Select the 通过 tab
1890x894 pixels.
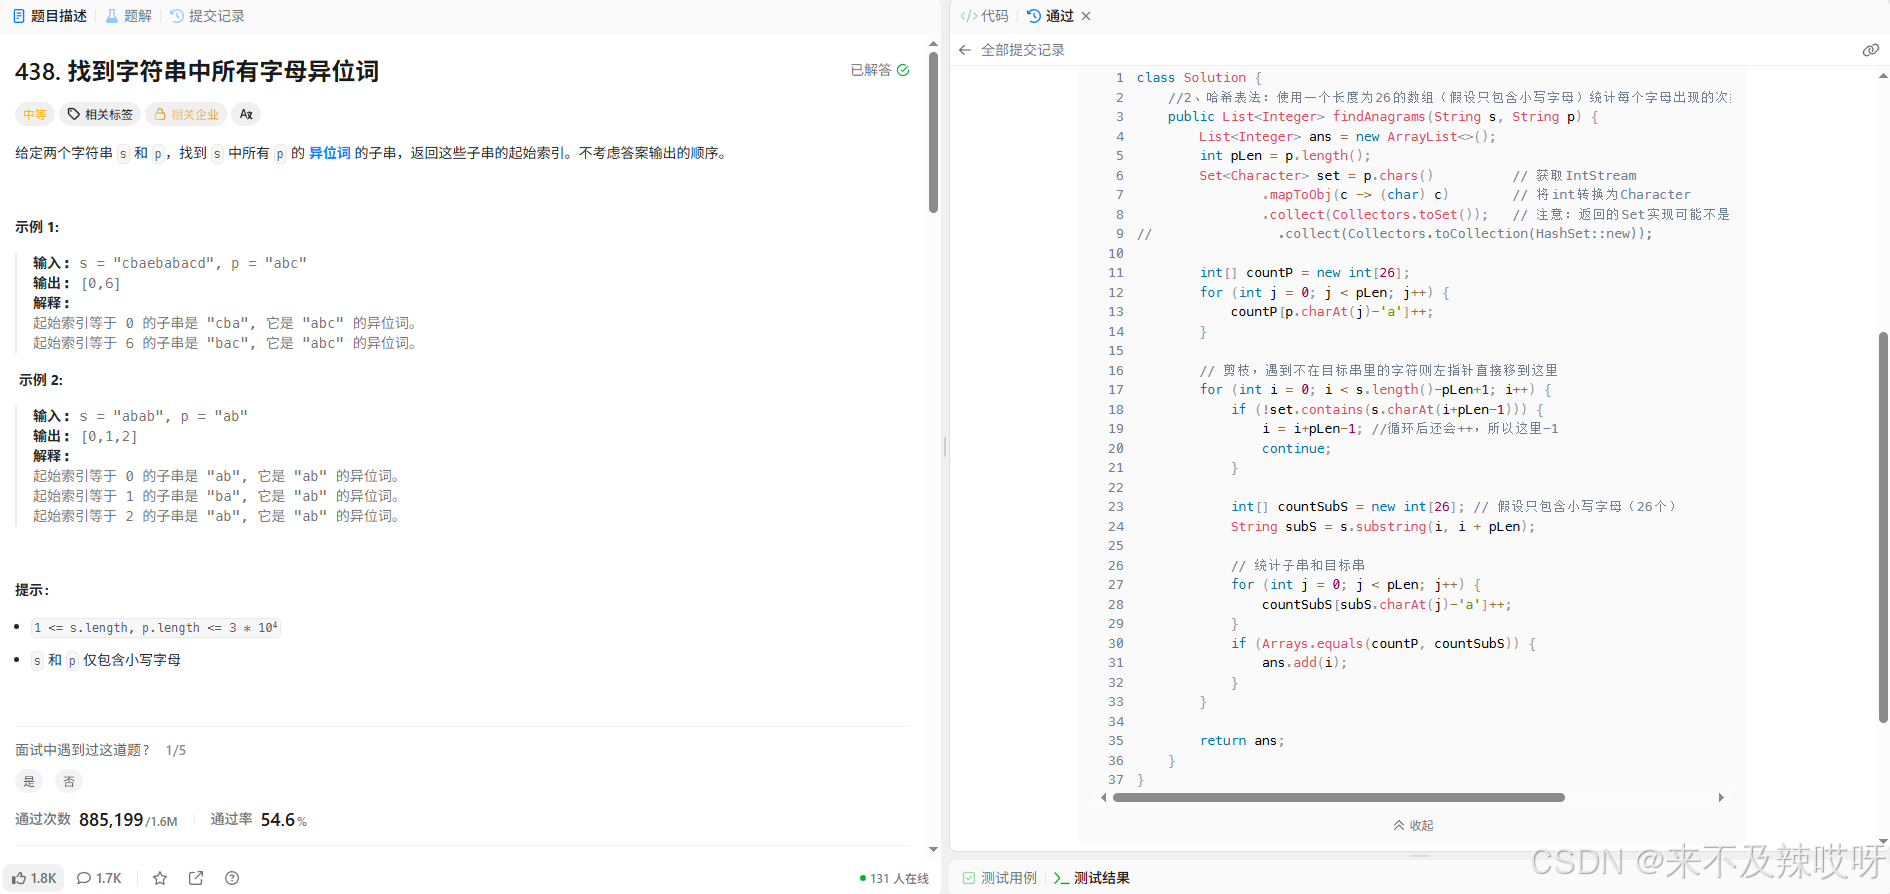click(x=1050, y=16)
